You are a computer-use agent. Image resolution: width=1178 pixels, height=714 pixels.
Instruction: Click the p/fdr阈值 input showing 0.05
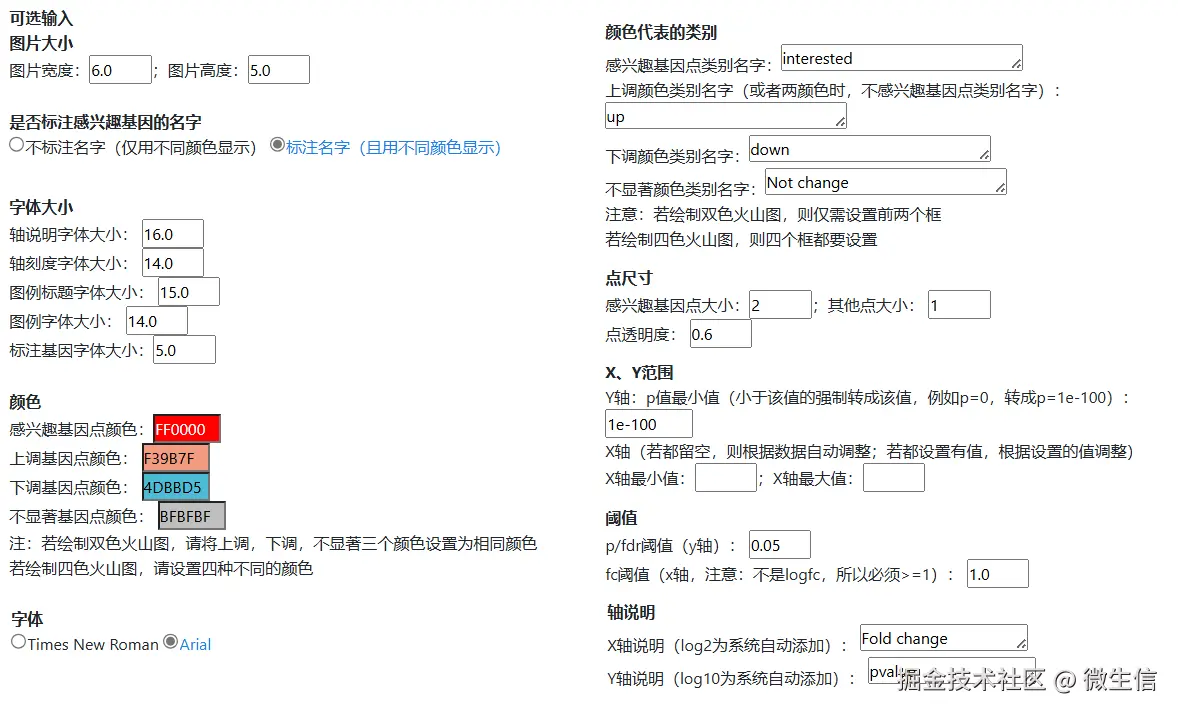(x=778, y=544)
